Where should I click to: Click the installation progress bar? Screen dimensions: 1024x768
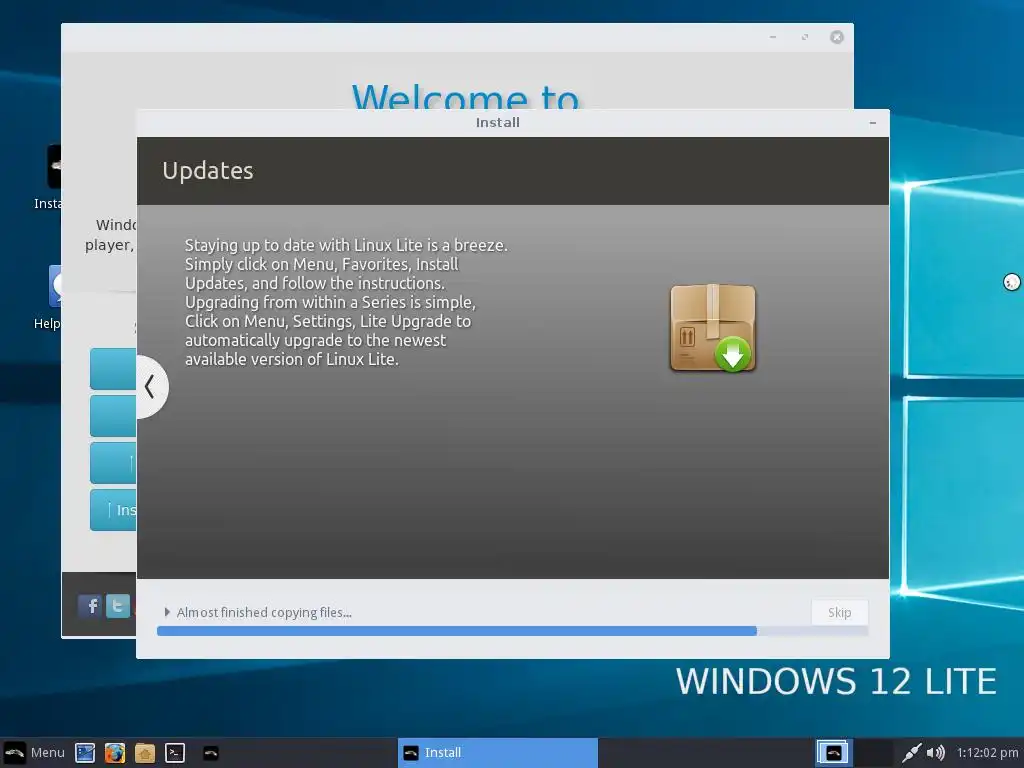[x=513, y=631]
